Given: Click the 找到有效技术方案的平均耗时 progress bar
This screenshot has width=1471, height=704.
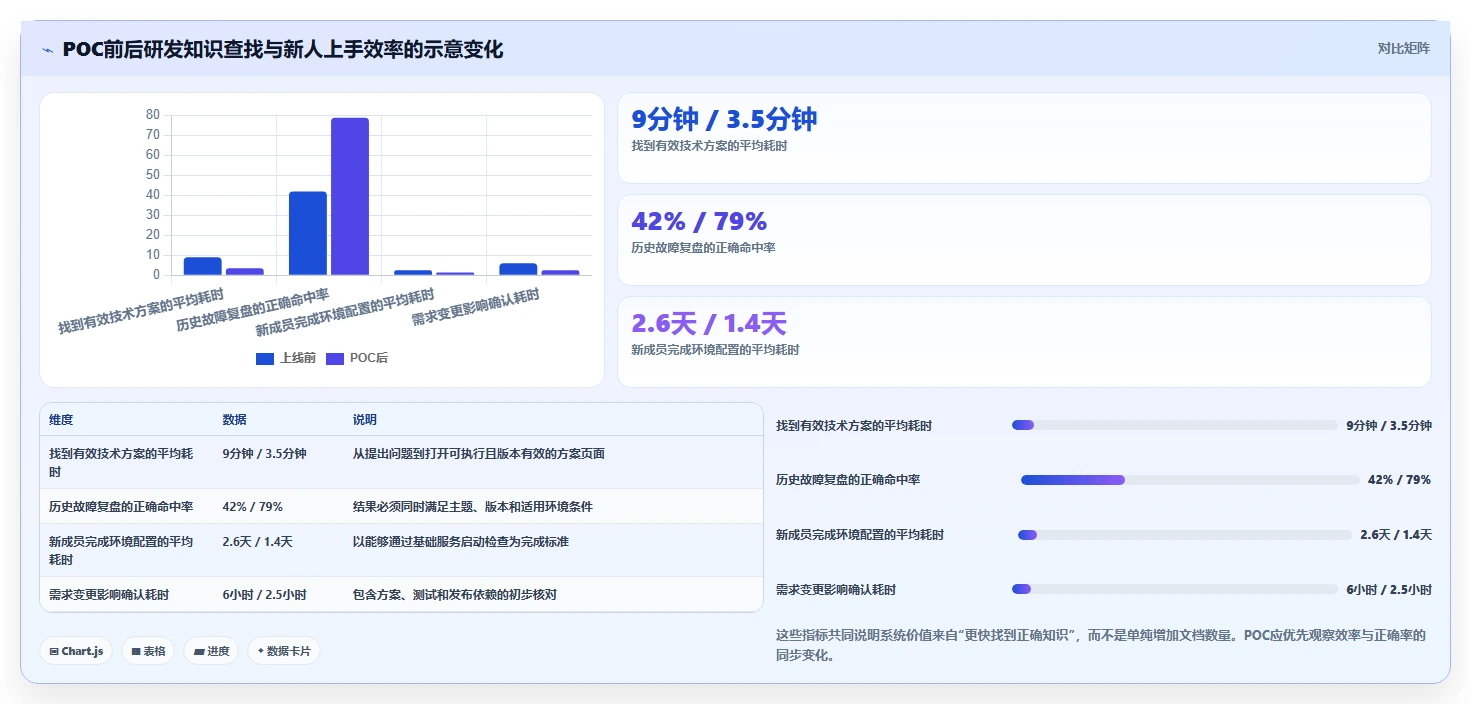Looking at the screenshot, I should click(x=1174, y=425).
